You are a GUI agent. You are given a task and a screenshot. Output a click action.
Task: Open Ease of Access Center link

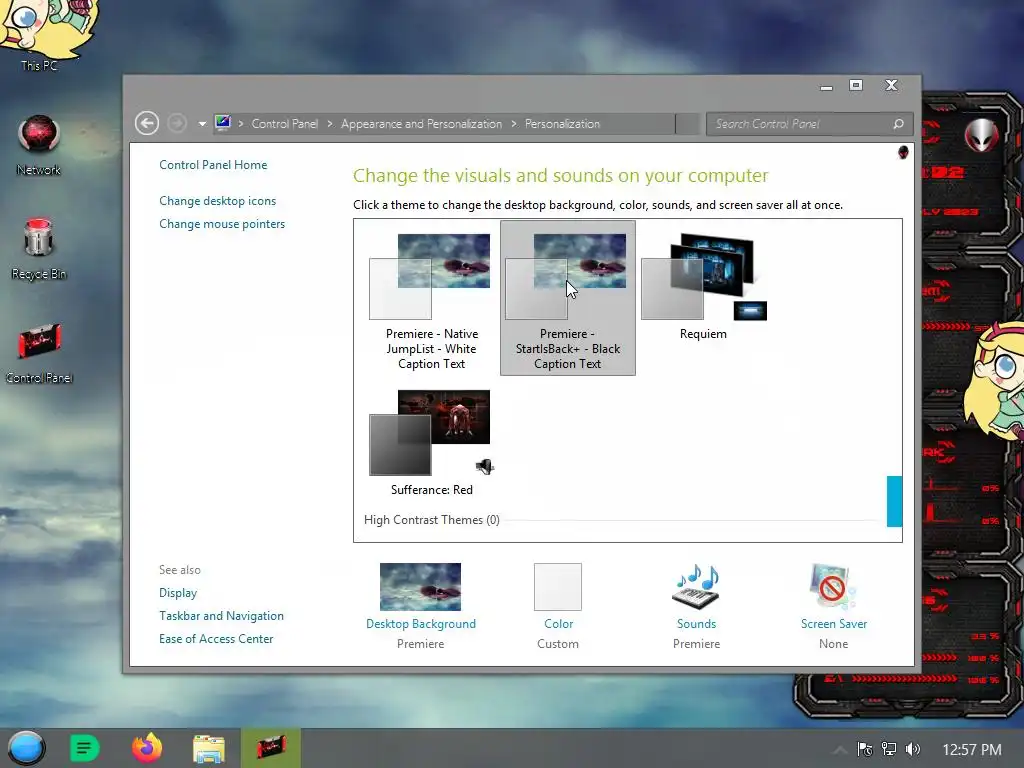216,638
